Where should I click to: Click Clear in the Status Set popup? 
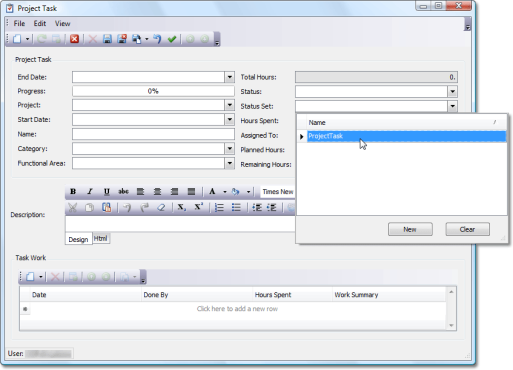tap(467, 229)
